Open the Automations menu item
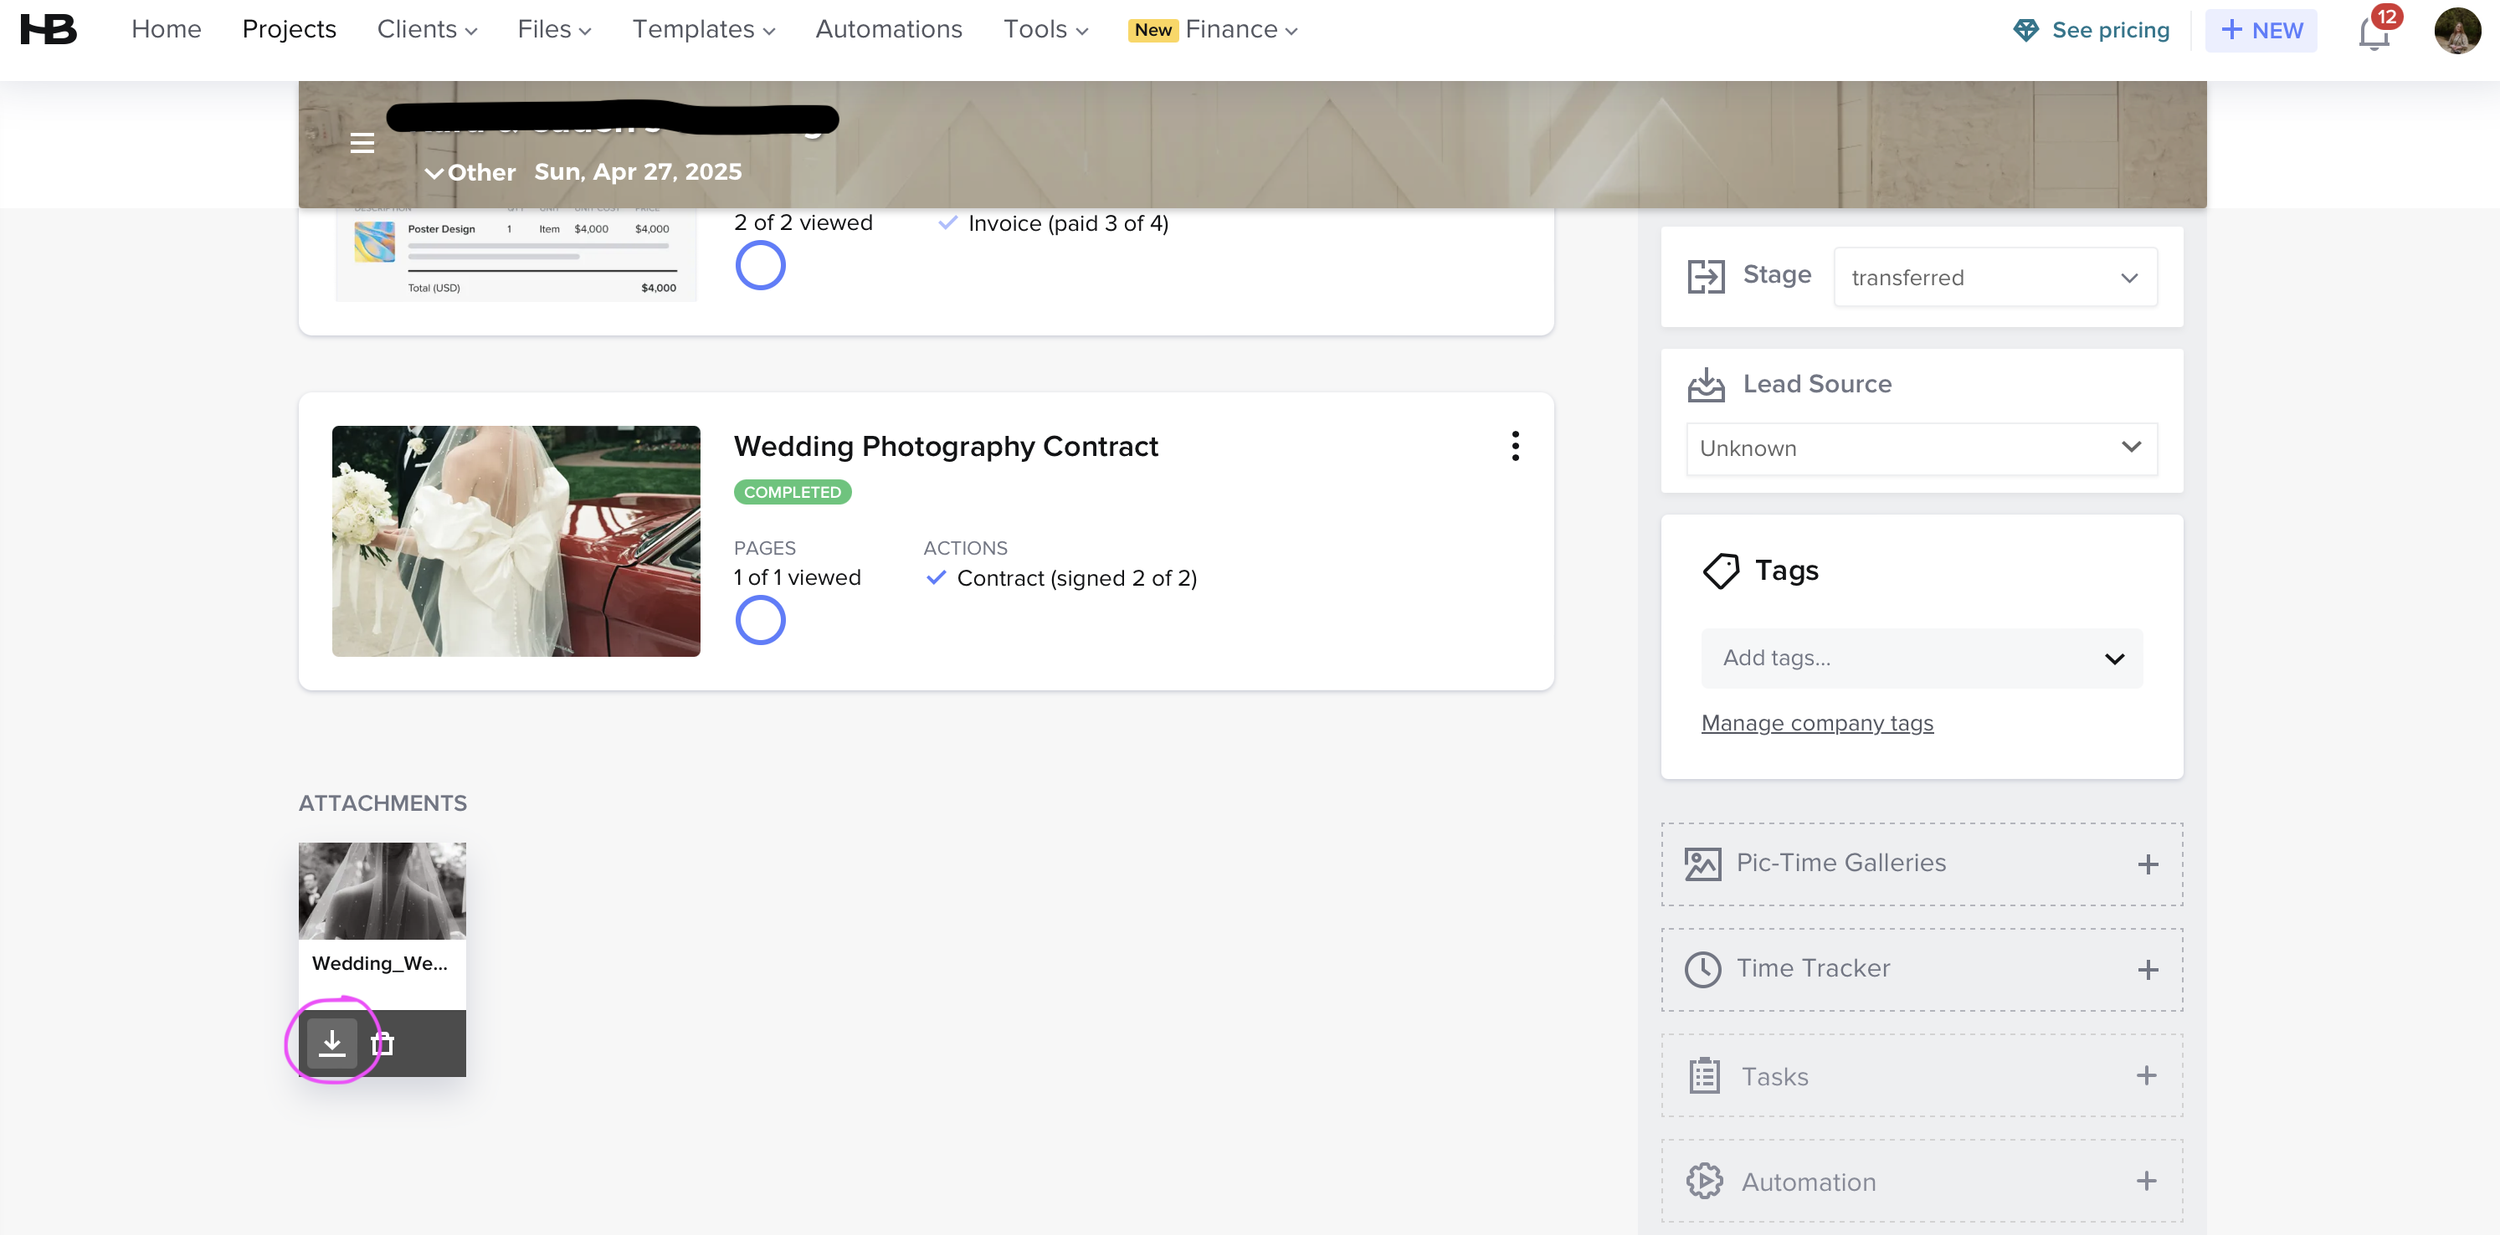 pyautogui.click(x=888, y=29)
